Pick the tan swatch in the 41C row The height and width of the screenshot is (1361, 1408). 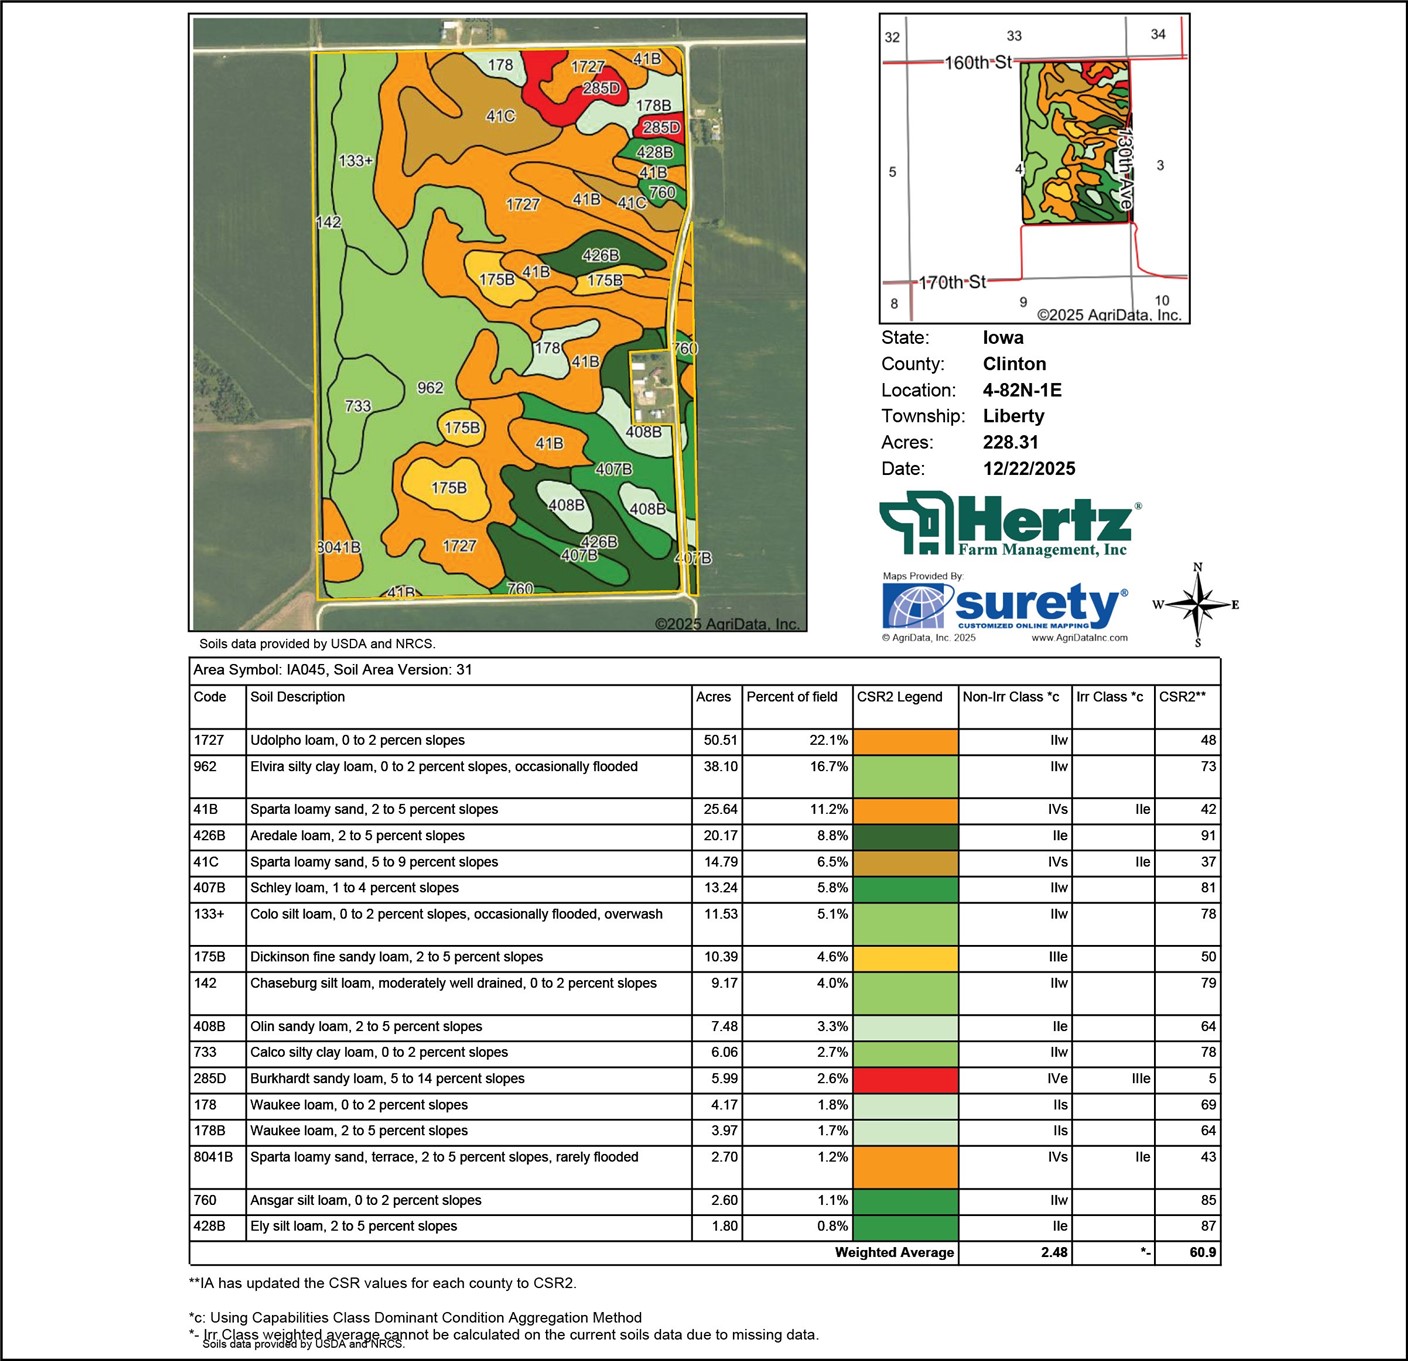pos(906,862)
